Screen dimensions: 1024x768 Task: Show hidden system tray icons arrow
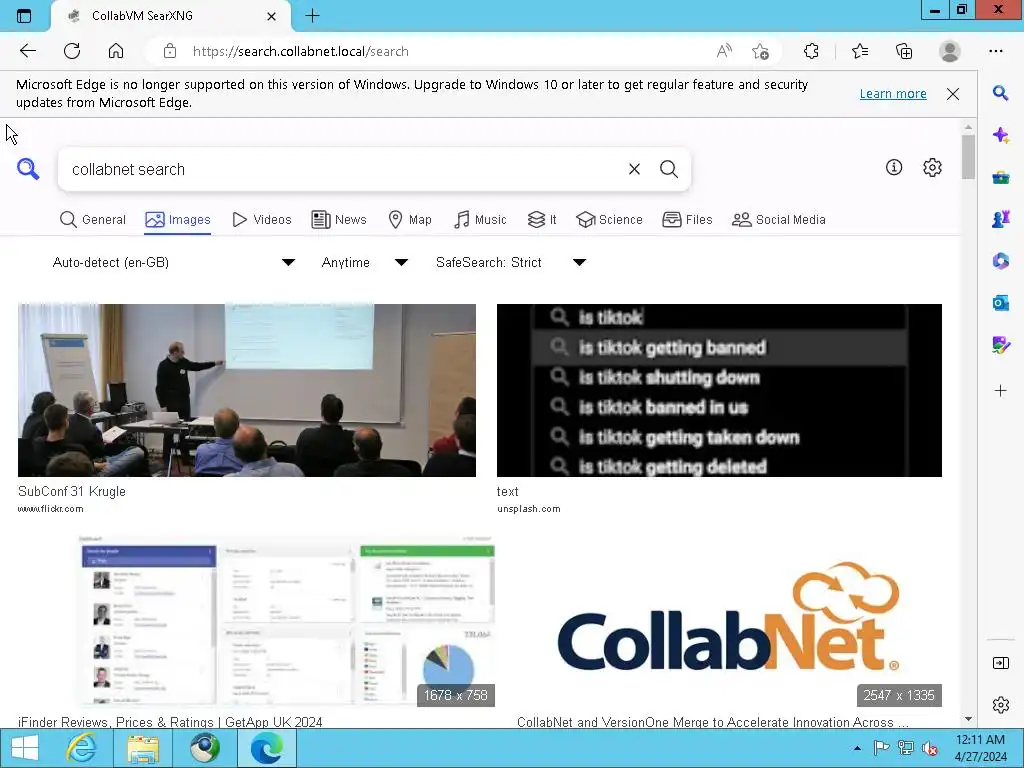[x=857, y=748]
